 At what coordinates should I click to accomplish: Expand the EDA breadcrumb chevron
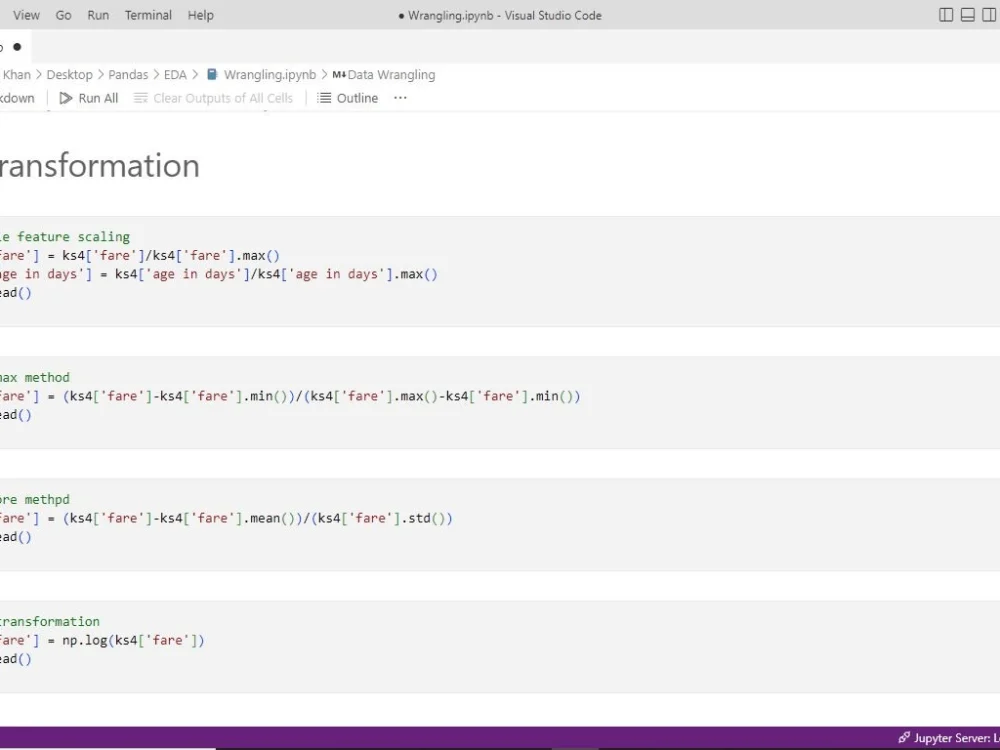pos(194,74)
